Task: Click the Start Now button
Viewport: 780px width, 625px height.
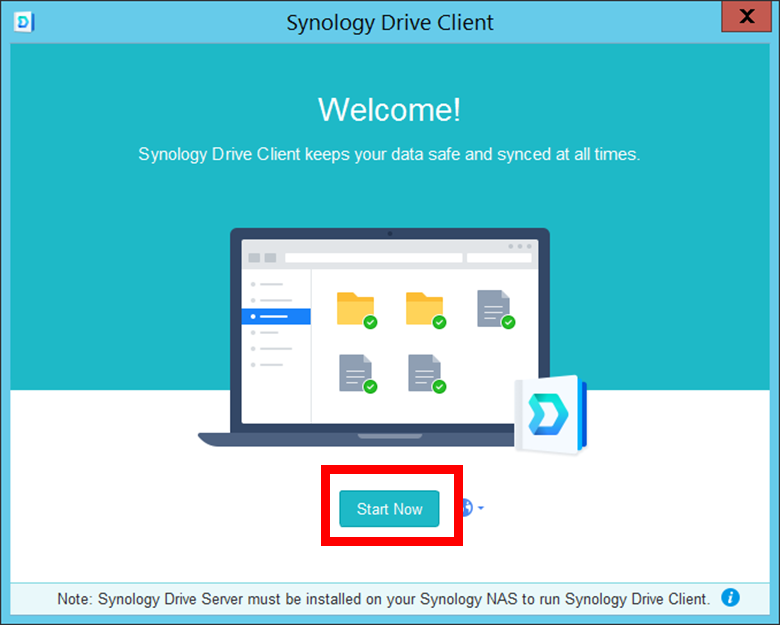Action: 389,509
